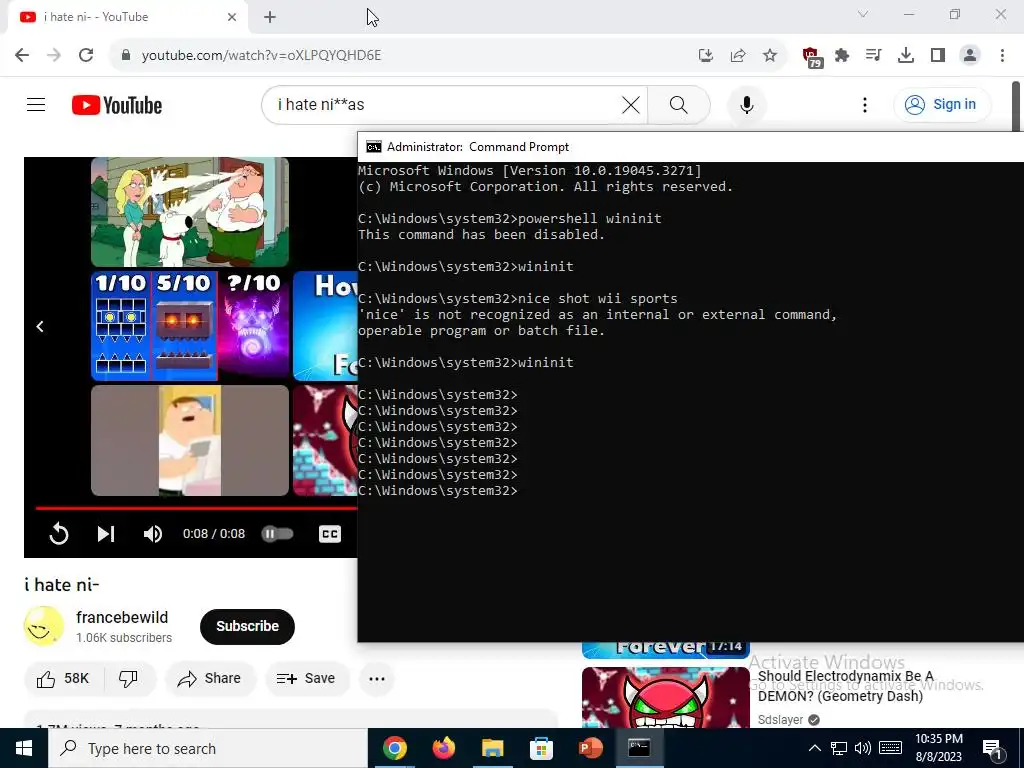
Task: Toggle the Chrome side panel
Action: 938,55
